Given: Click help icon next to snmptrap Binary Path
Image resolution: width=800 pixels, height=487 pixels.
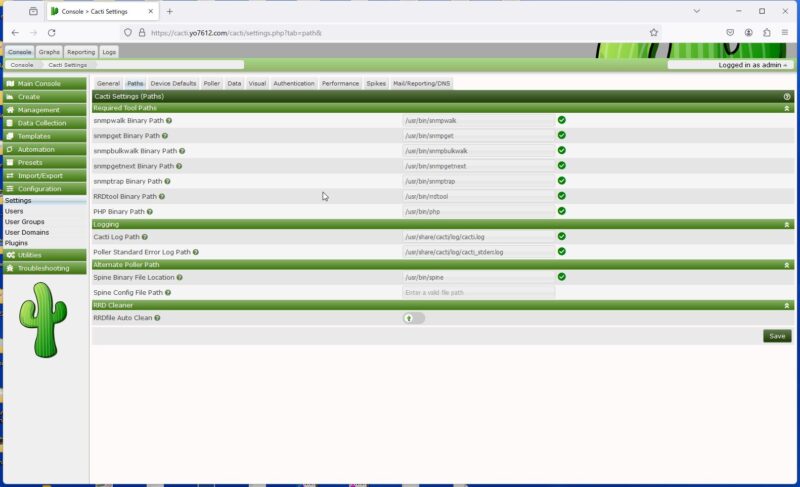Looking at the screenshot, I should pyautogui.click(x=167, y=182).
